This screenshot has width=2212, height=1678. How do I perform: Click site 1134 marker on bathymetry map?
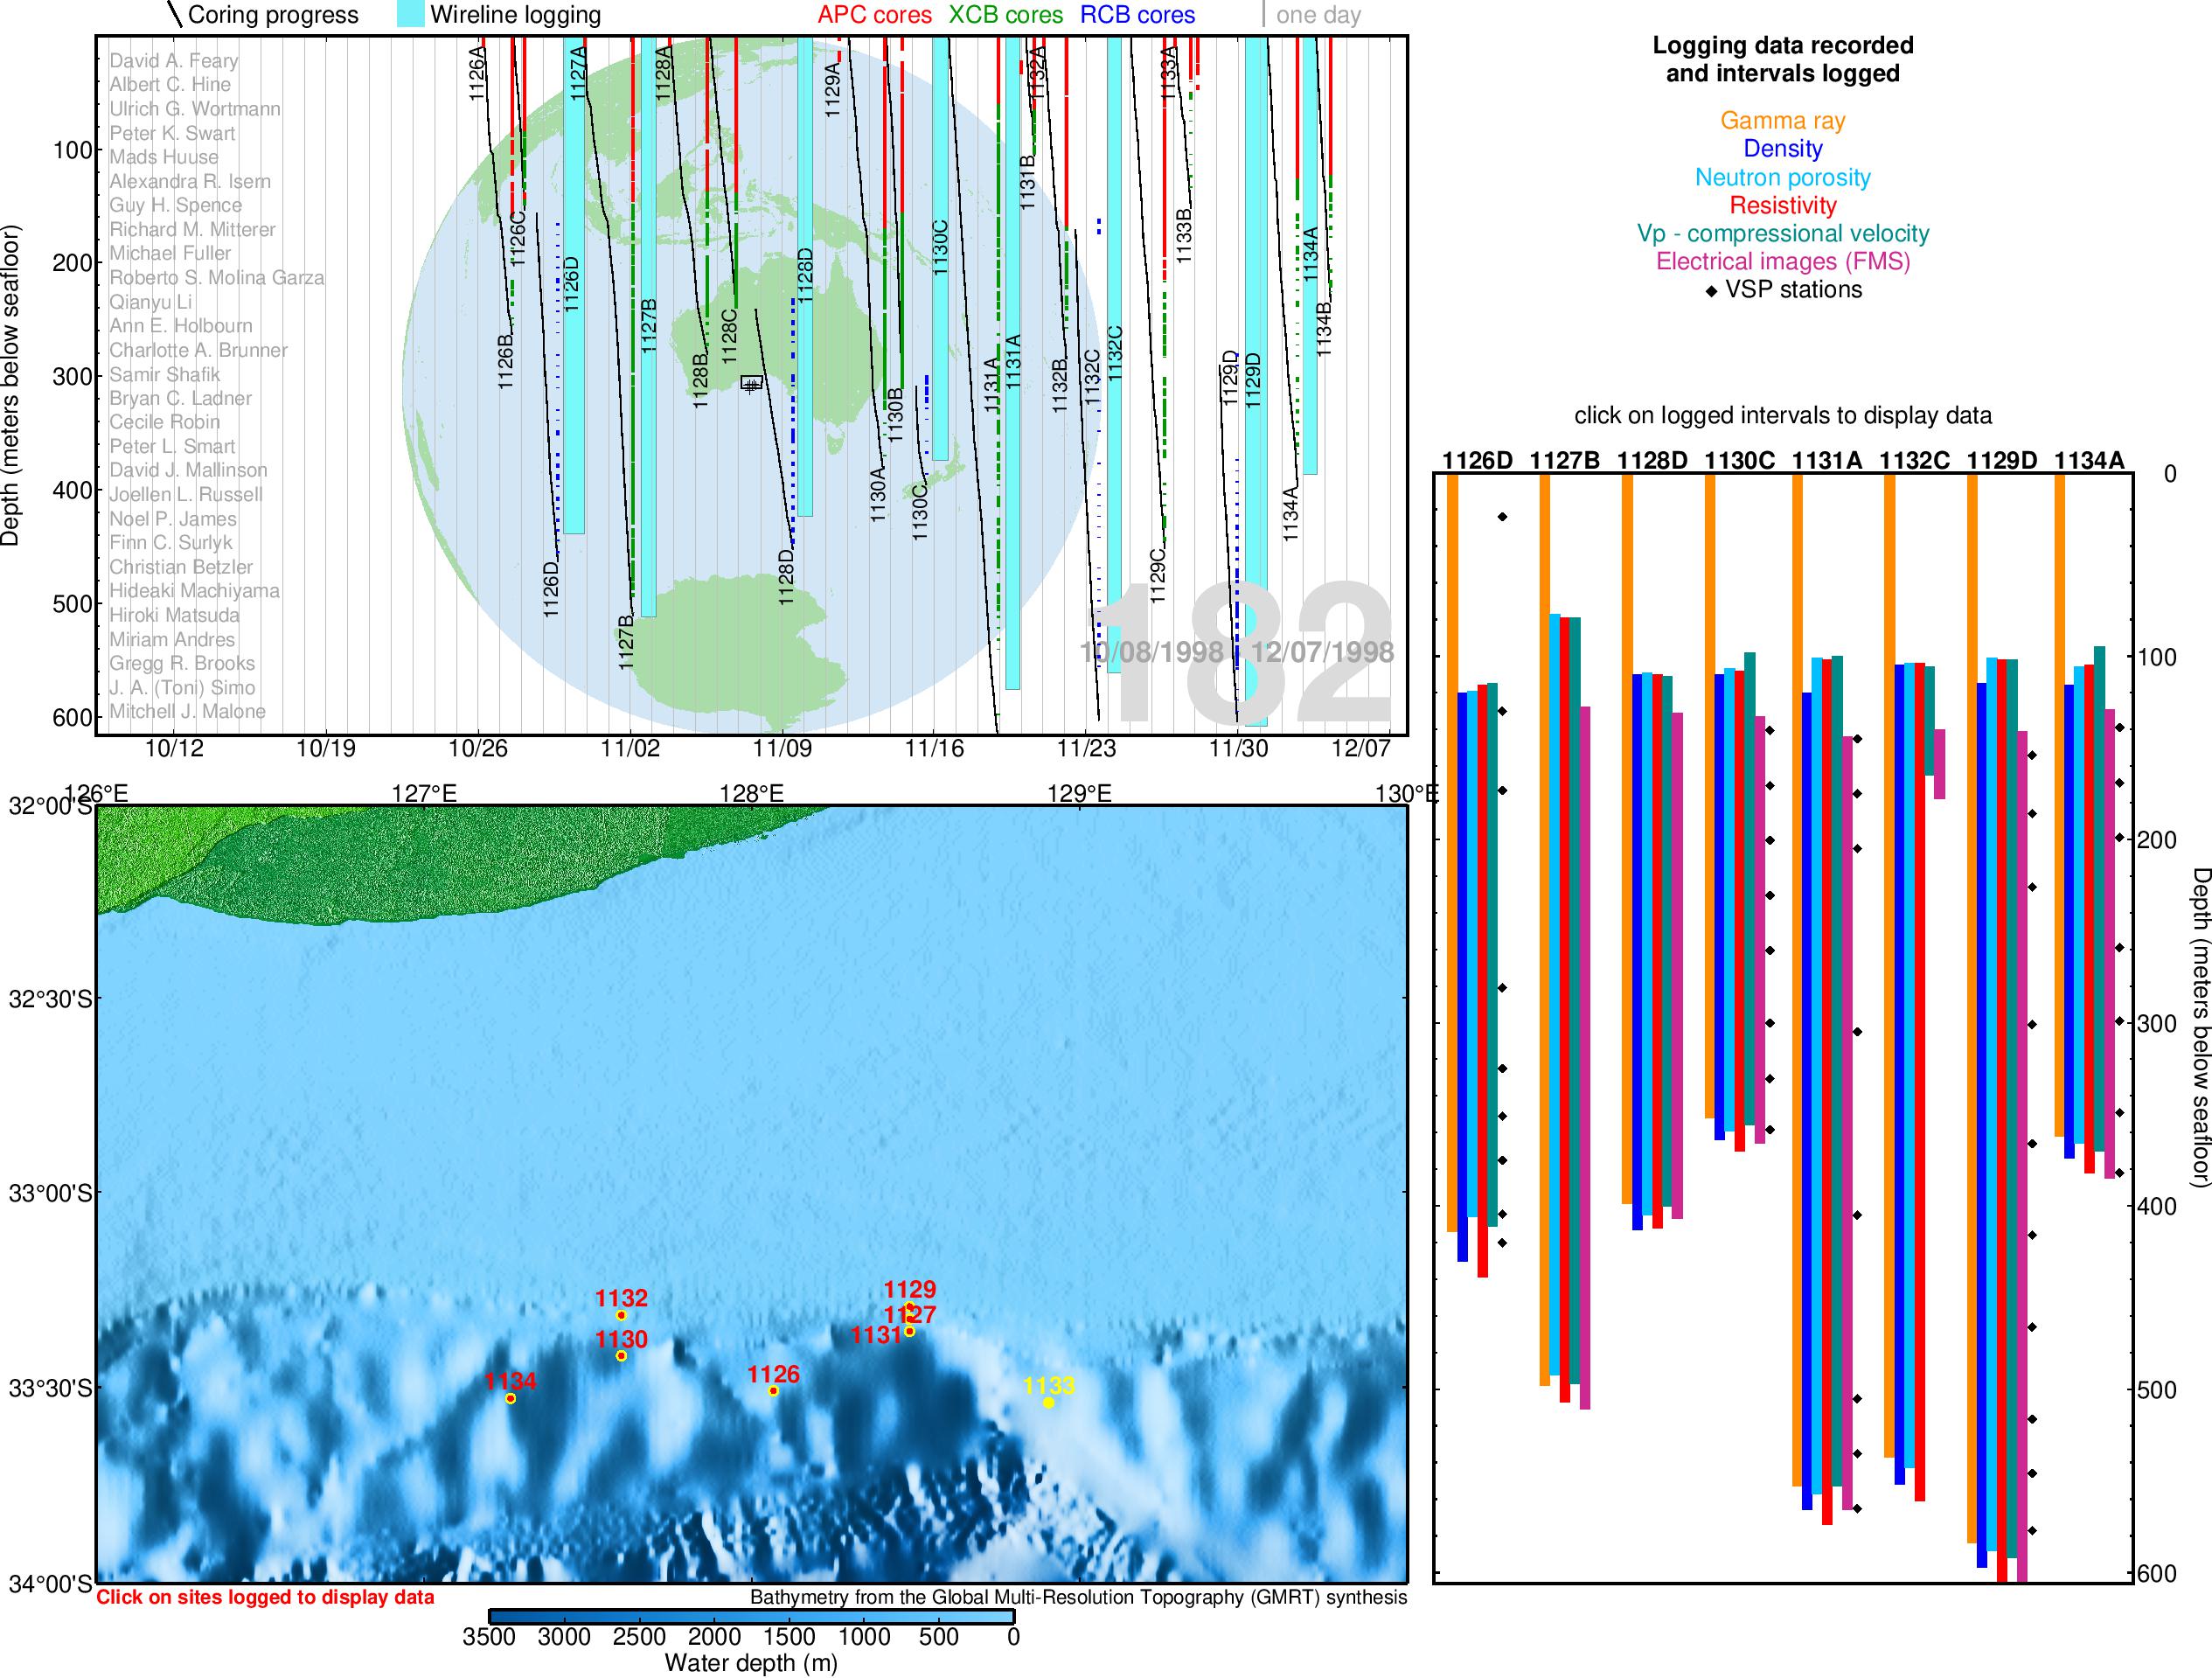(510, 1398)
